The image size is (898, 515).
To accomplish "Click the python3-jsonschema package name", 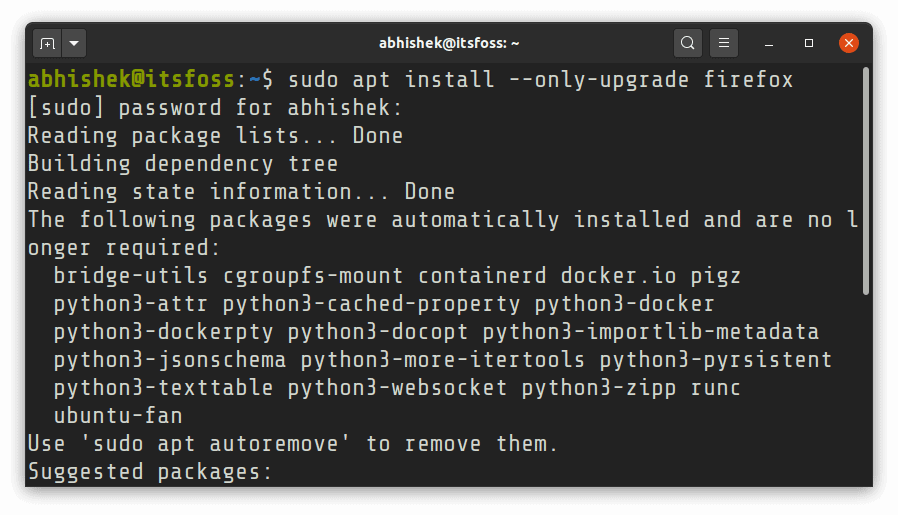I will (170, 359).
